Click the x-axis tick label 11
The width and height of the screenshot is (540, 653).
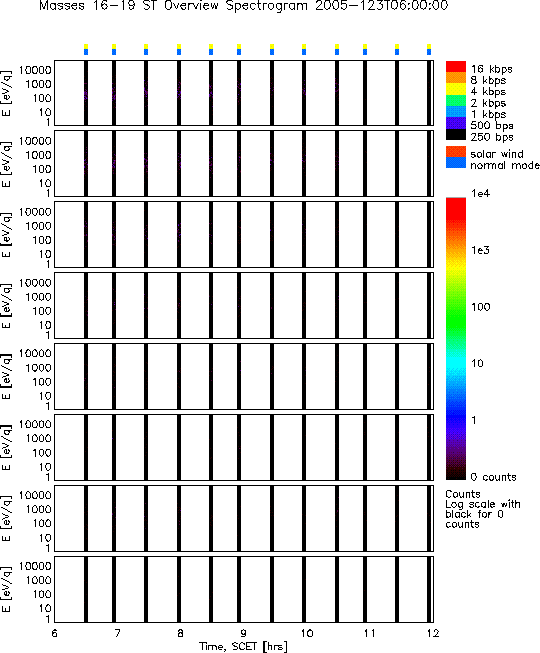click(x=369, y=633)
